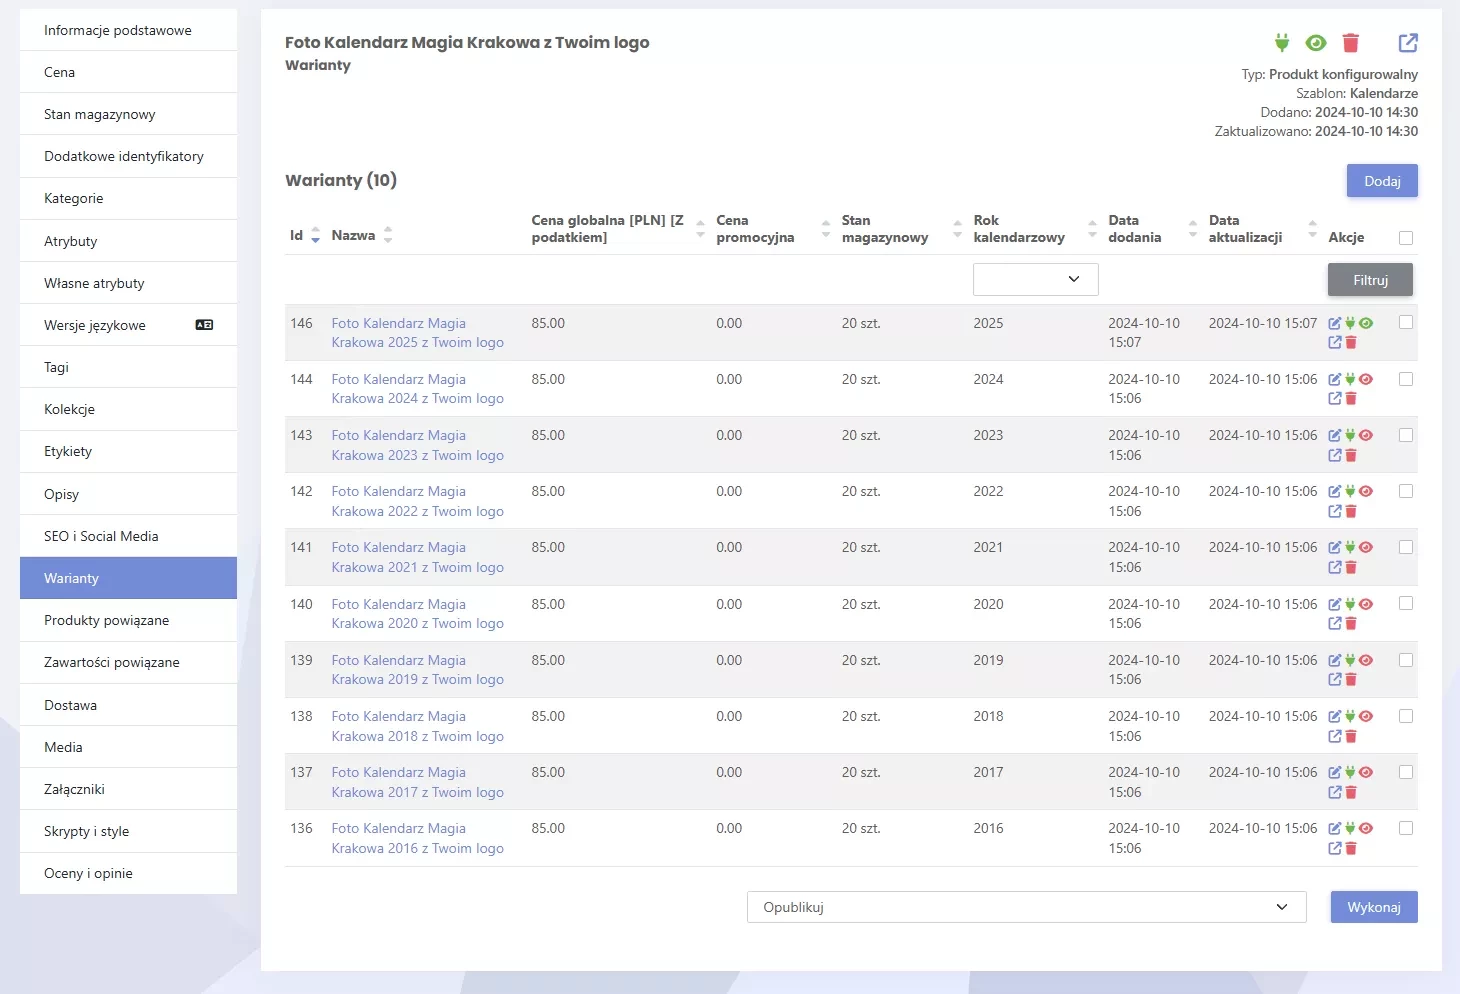Open variant 137 in external window
Image resolution: width=1460 pixels, height=994 pixels.
1334,793
